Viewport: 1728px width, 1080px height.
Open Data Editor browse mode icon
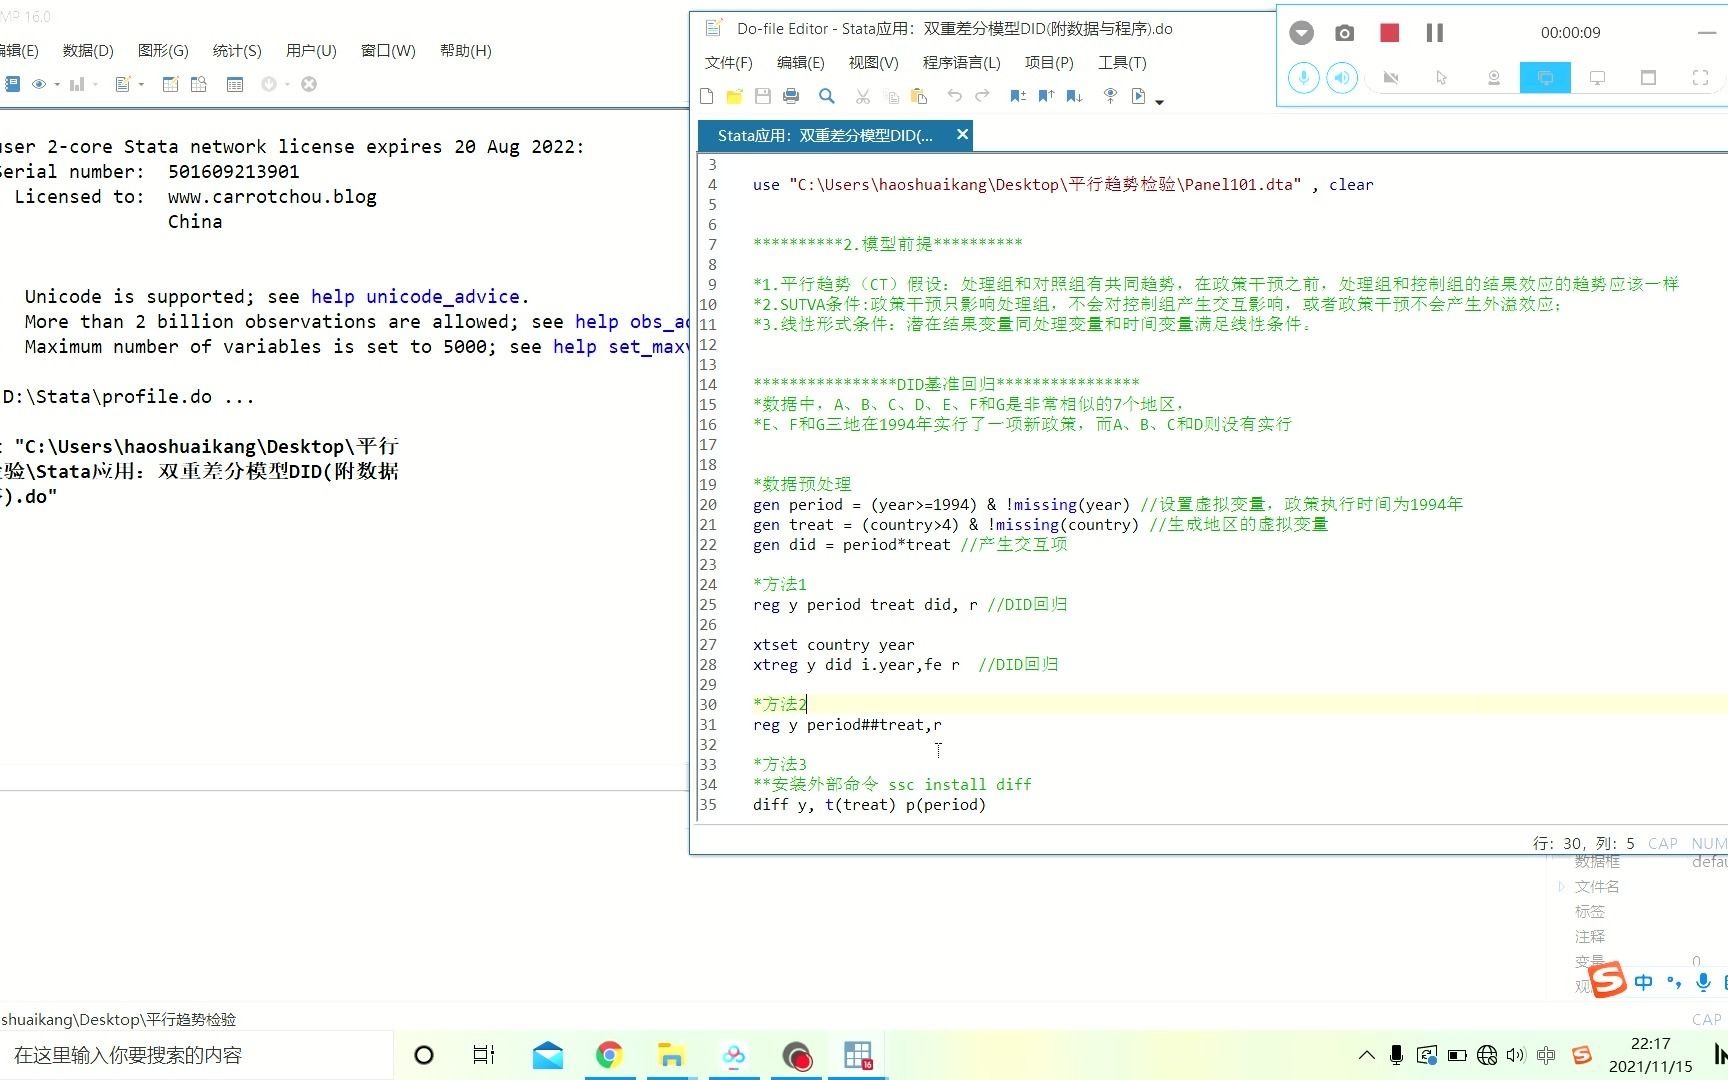(x=199, y=84)
